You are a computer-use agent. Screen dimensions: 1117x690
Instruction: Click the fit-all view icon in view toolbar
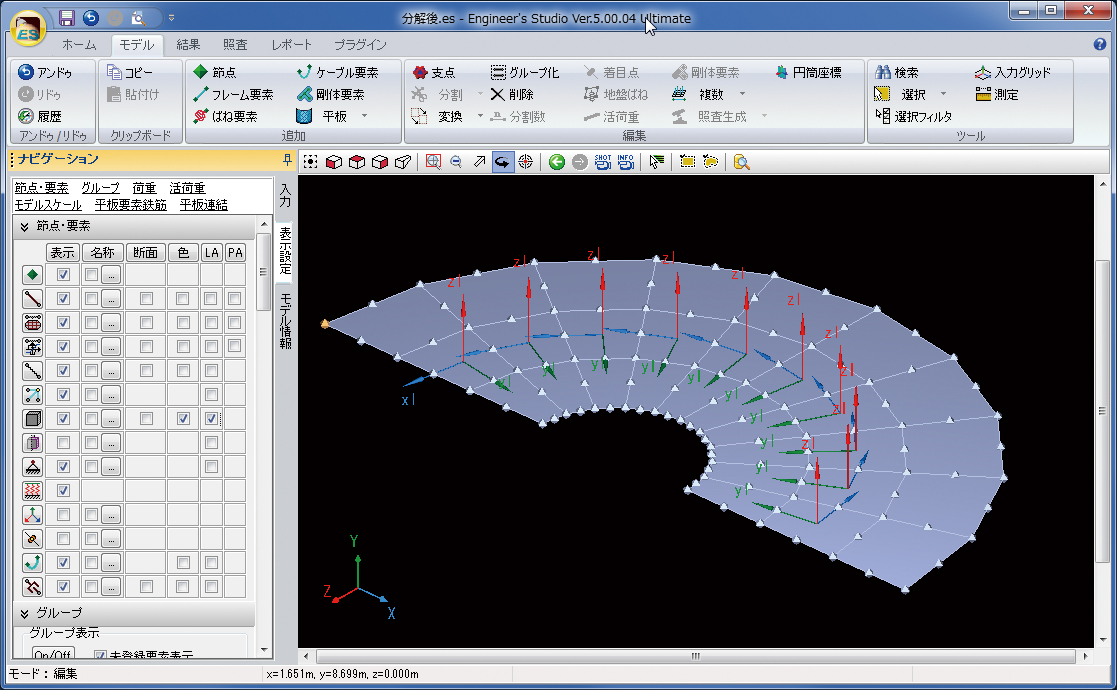pyautogui.click(x=311, y=162)
